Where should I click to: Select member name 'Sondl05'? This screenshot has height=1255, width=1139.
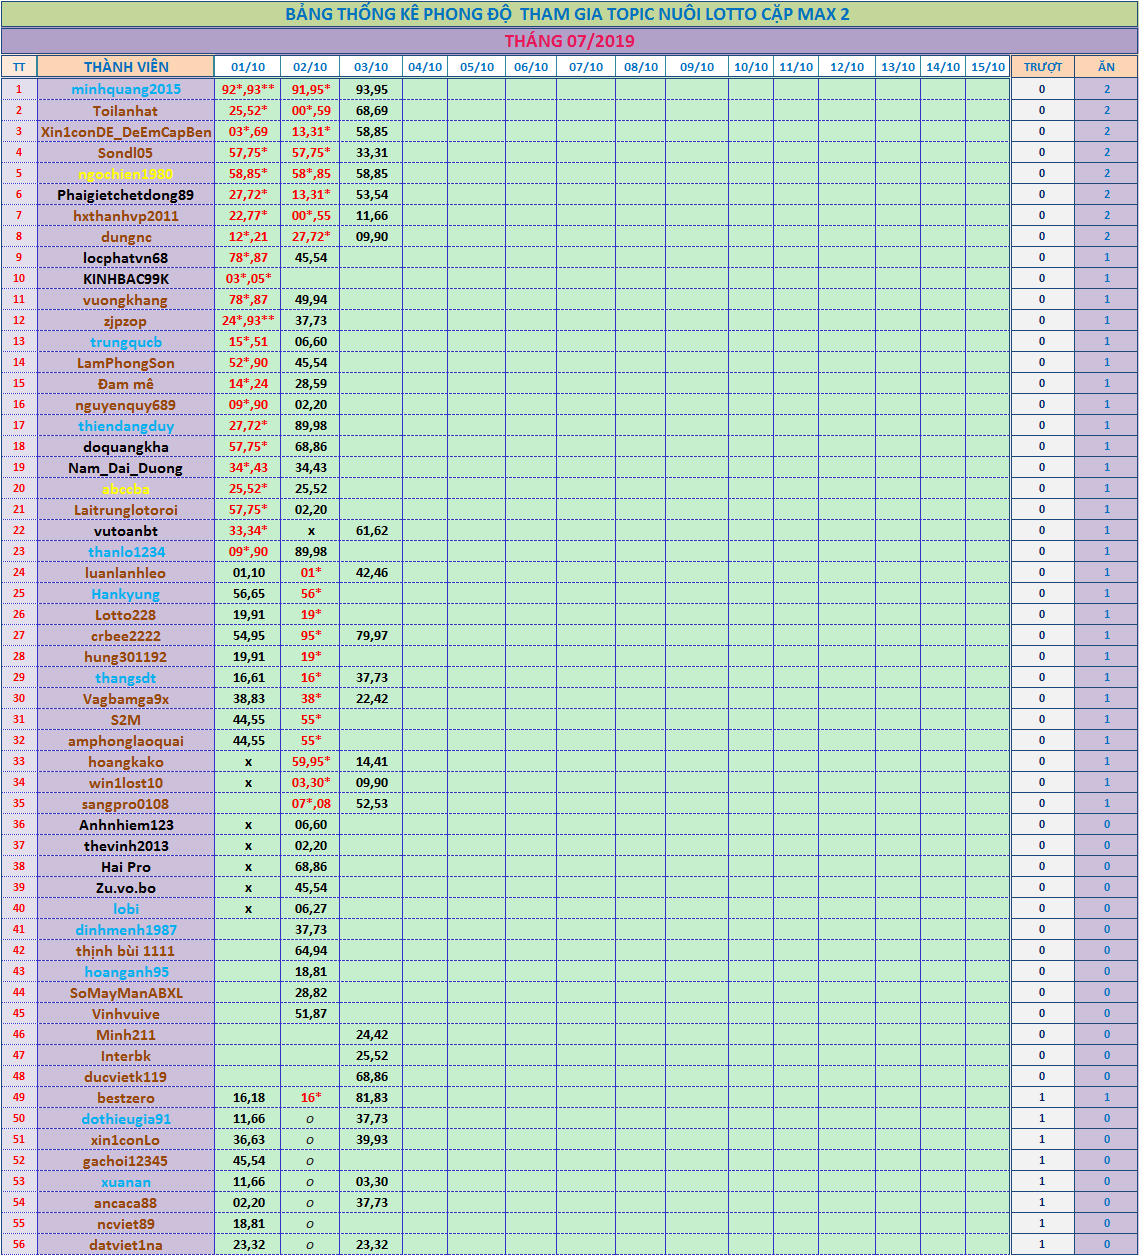coord(126,152)
